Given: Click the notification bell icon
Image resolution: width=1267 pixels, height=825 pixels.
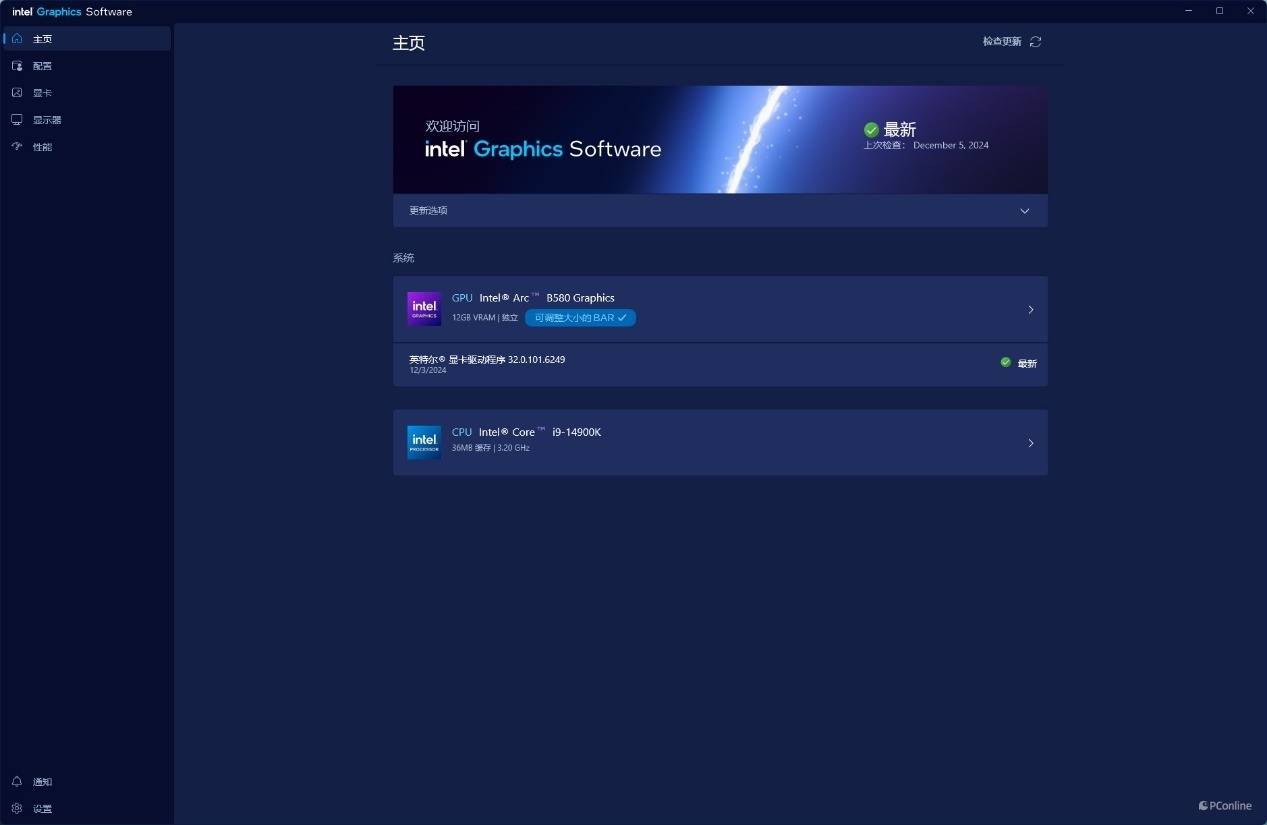Looking at the screenshot, I should 16,782.
